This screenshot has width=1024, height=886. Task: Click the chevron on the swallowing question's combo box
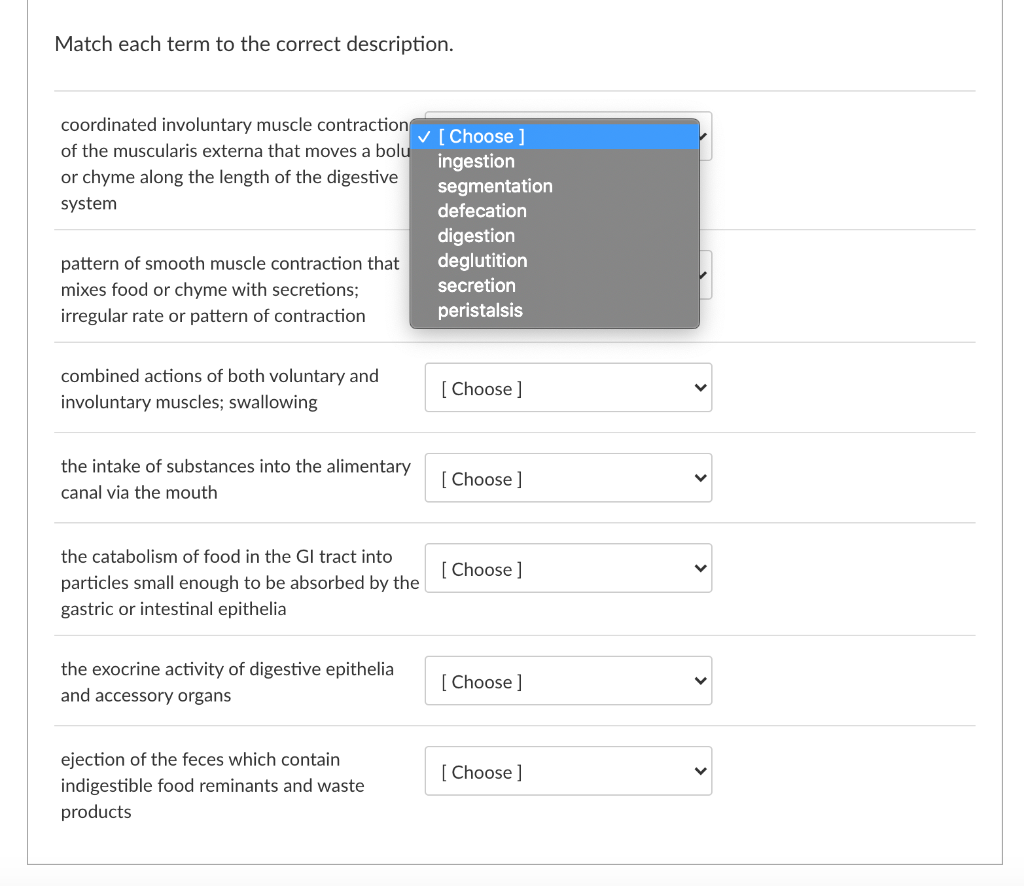(699, 388)
